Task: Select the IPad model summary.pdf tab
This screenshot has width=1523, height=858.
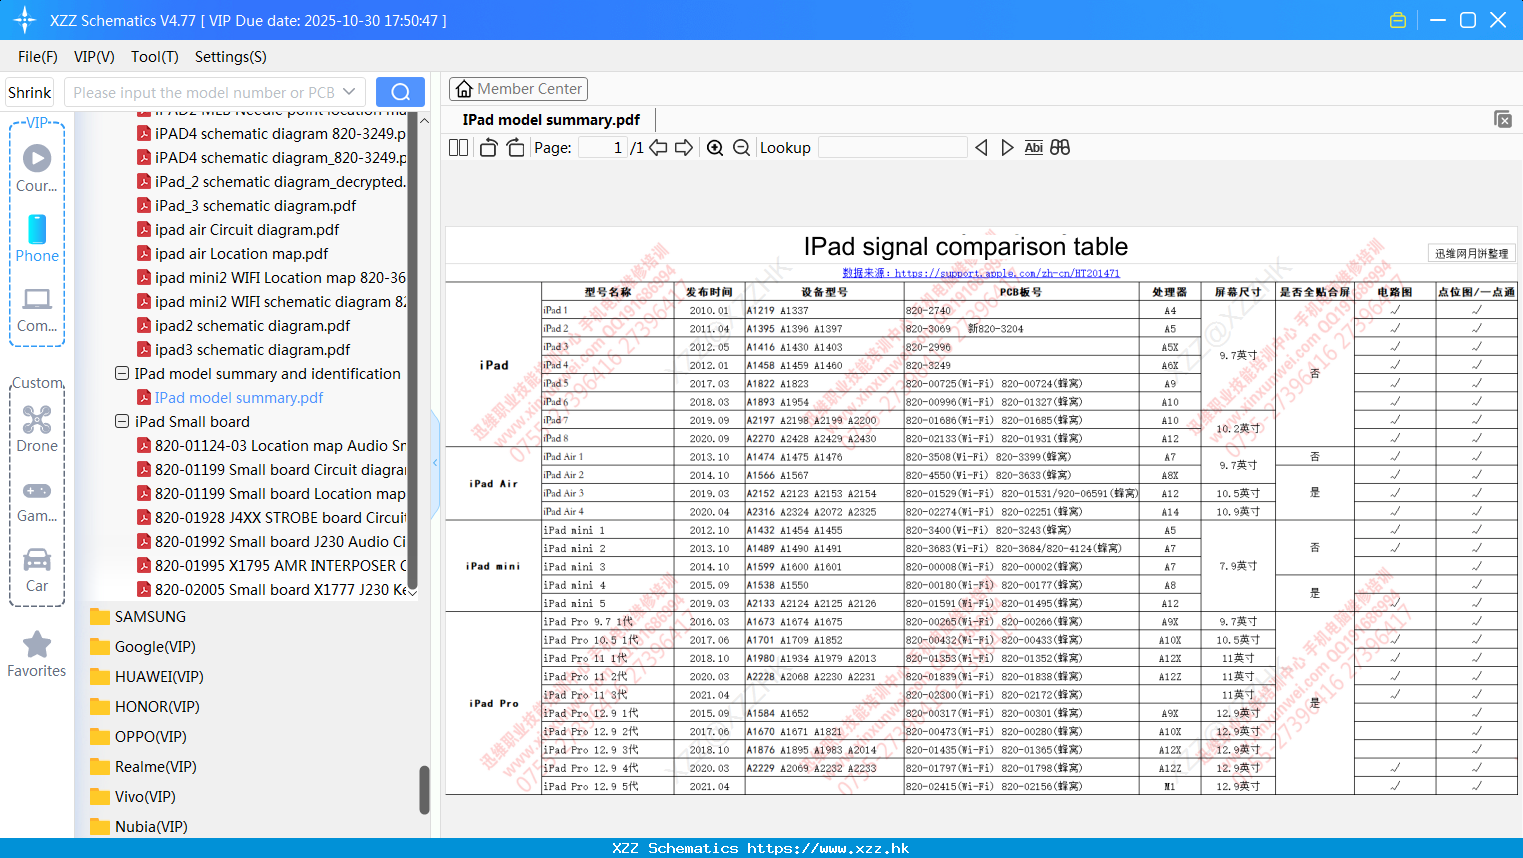Action: click(551, 120)
